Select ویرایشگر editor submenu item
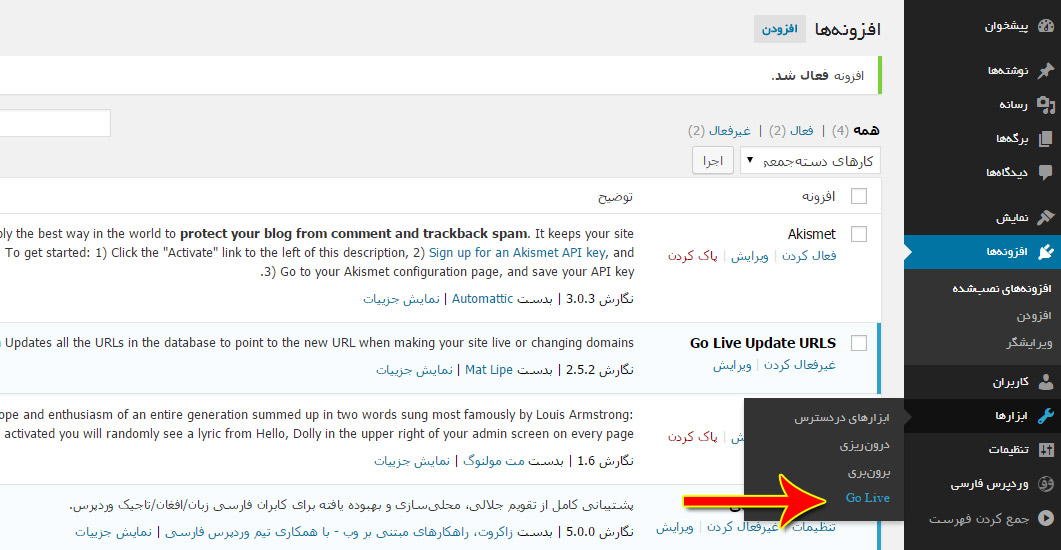 pyautogui.click(x=1029, y=343)
